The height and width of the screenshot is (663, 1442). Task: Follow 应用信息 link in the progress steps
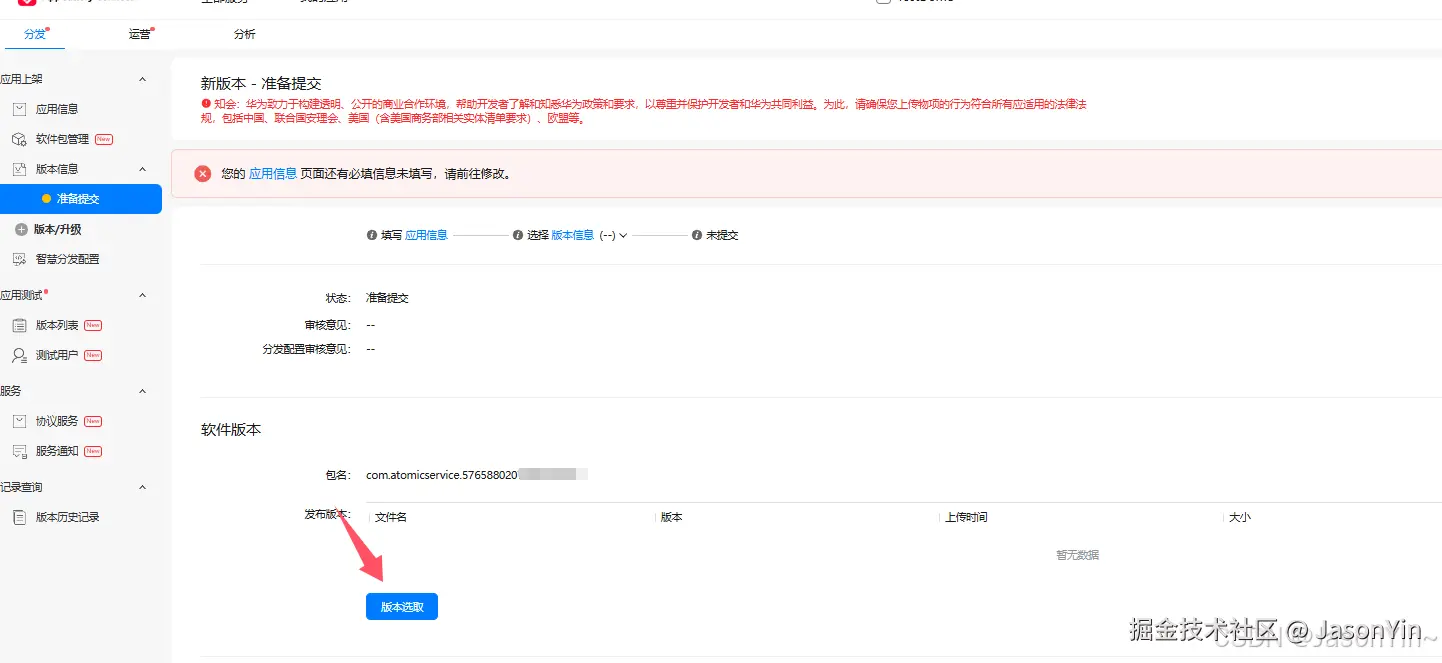tap(426, 235)
